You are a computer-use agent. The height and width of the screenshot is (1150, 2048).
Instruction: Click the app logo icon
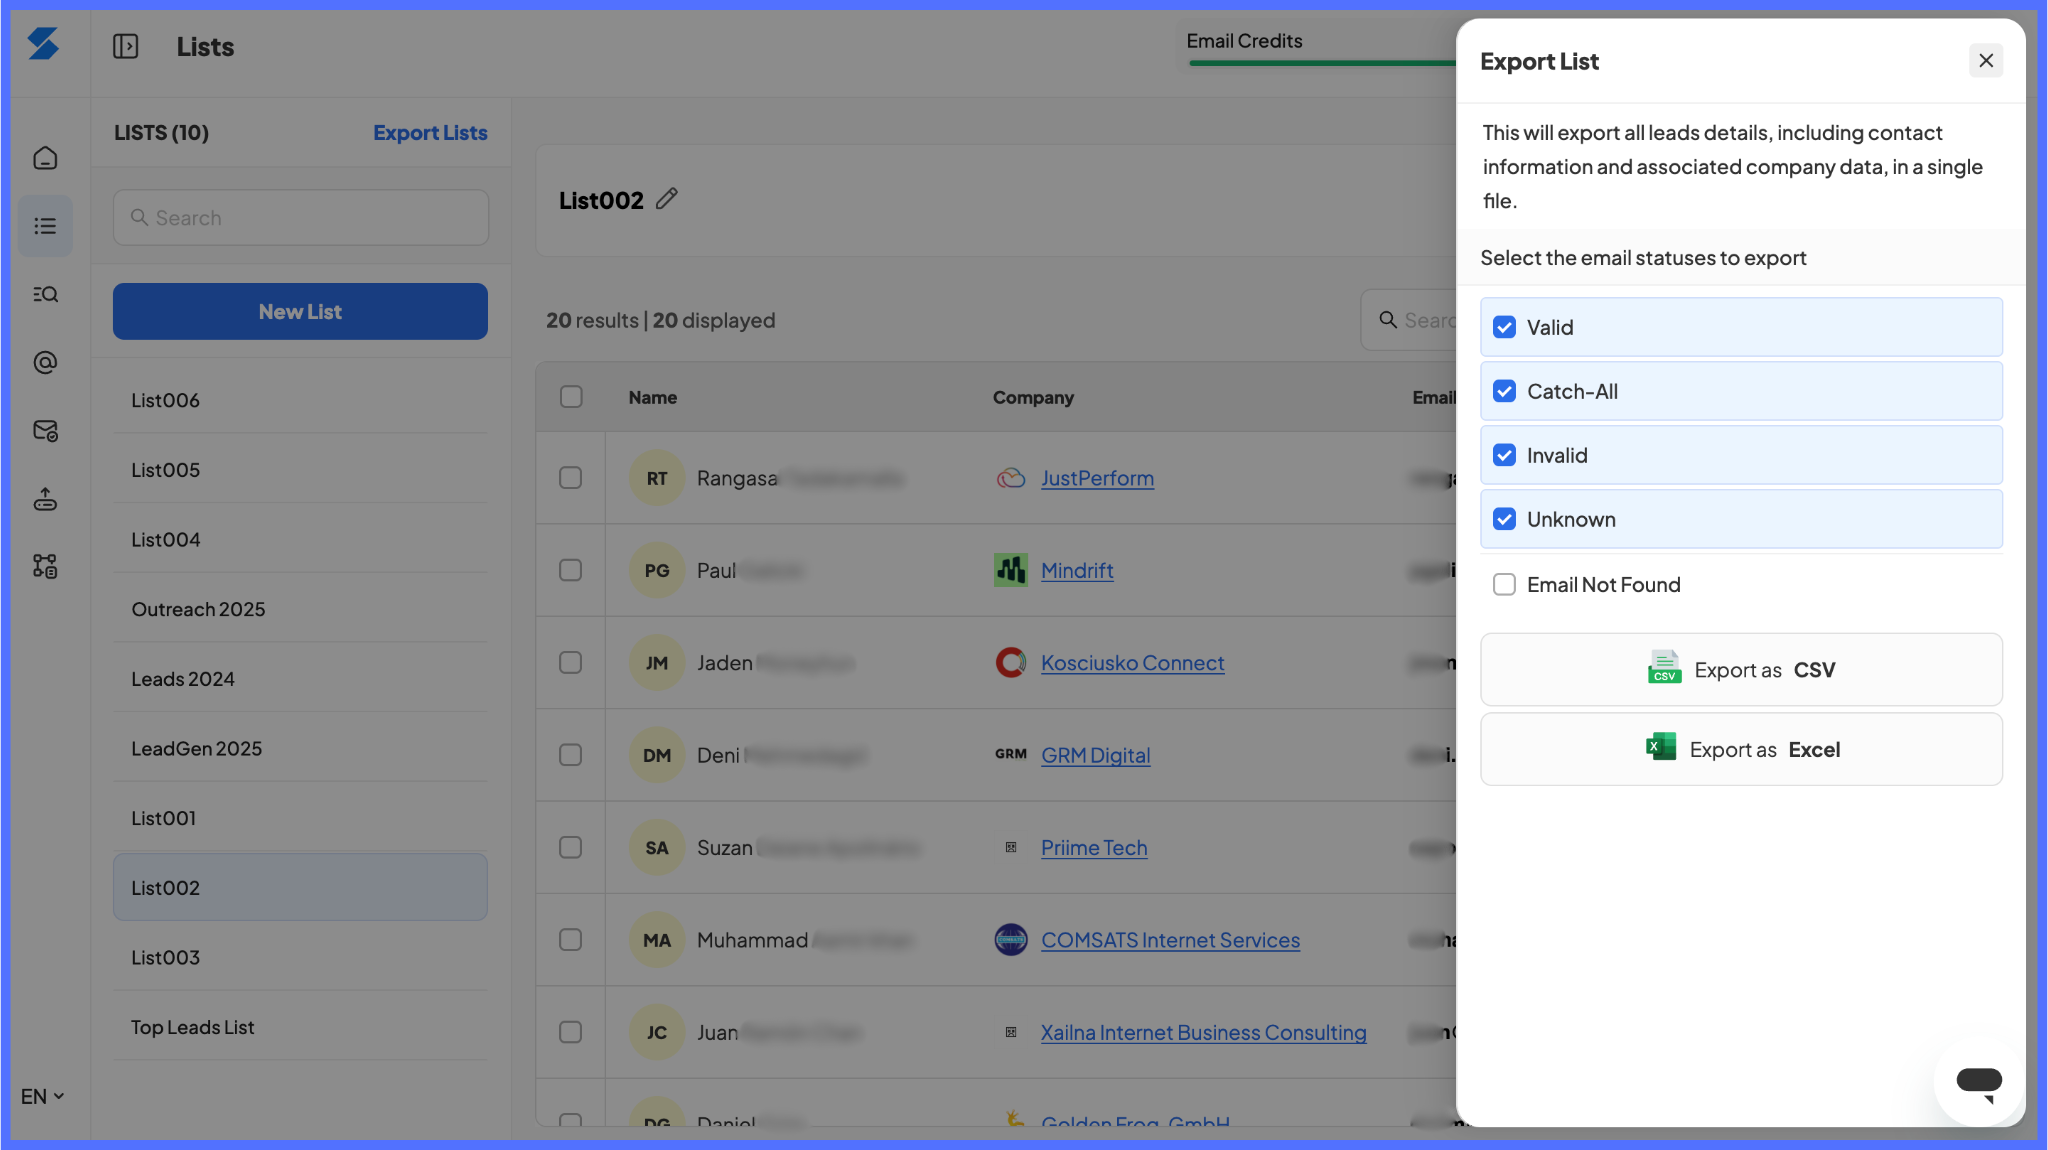[x=43, y=44]
